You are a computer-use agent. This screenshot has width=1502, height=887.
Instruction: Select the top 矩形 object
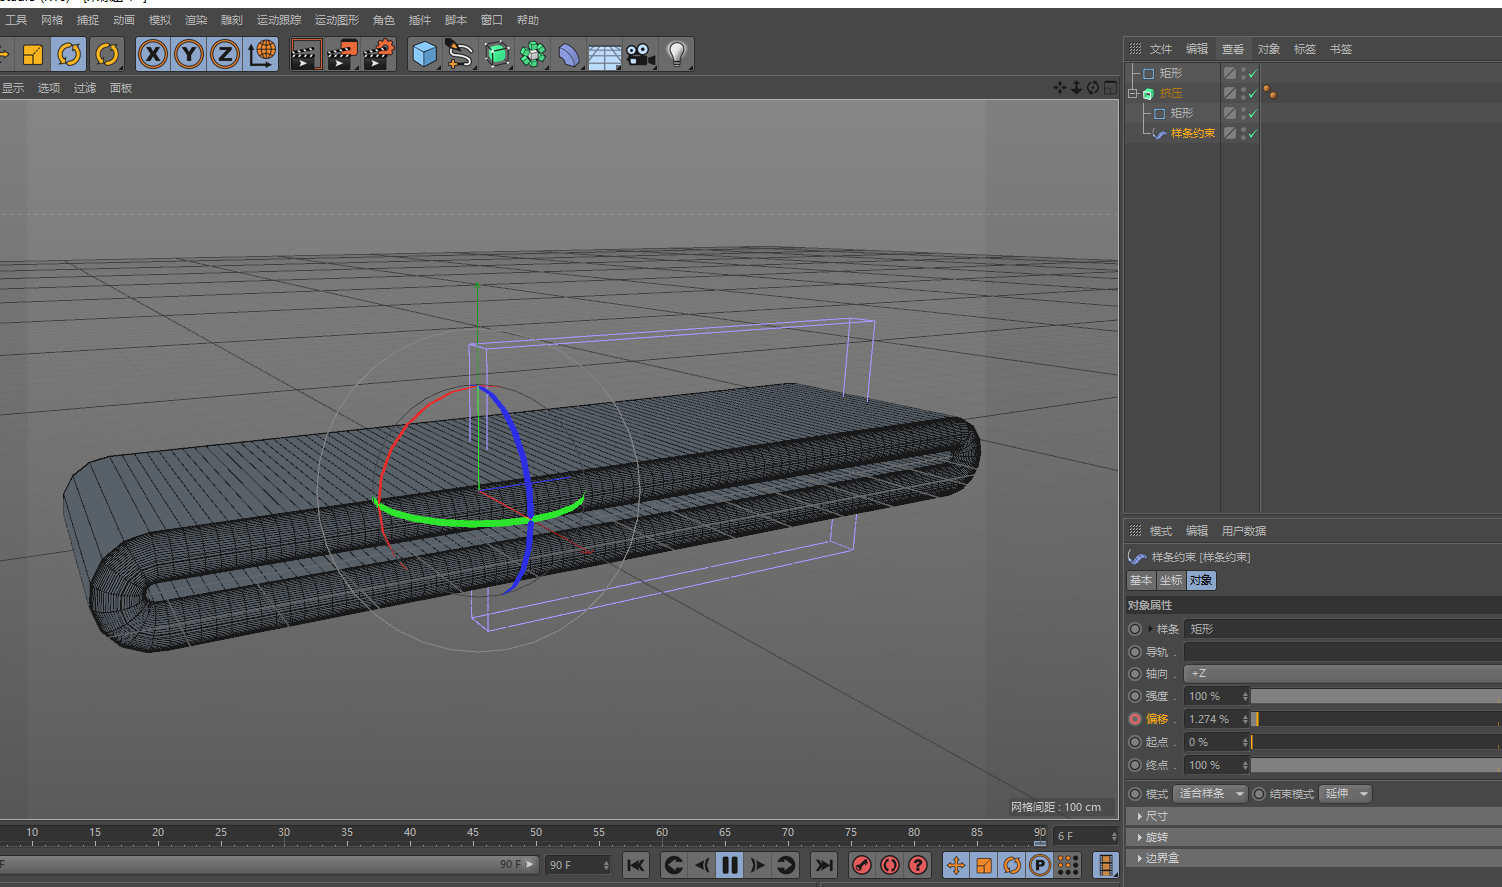tap(1171, 73)
